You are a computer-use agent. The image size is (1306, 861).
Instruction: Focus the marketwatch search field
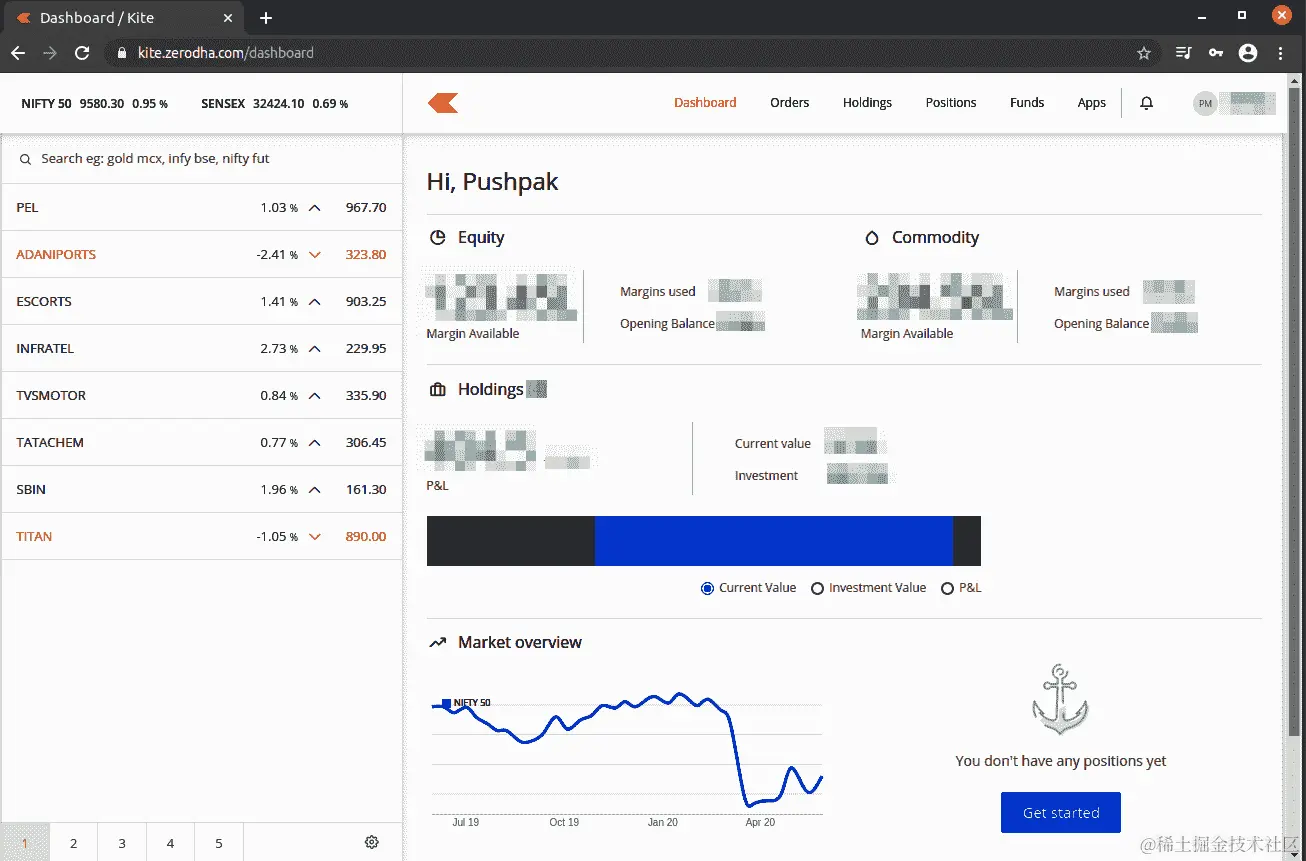tap(202, 159)
